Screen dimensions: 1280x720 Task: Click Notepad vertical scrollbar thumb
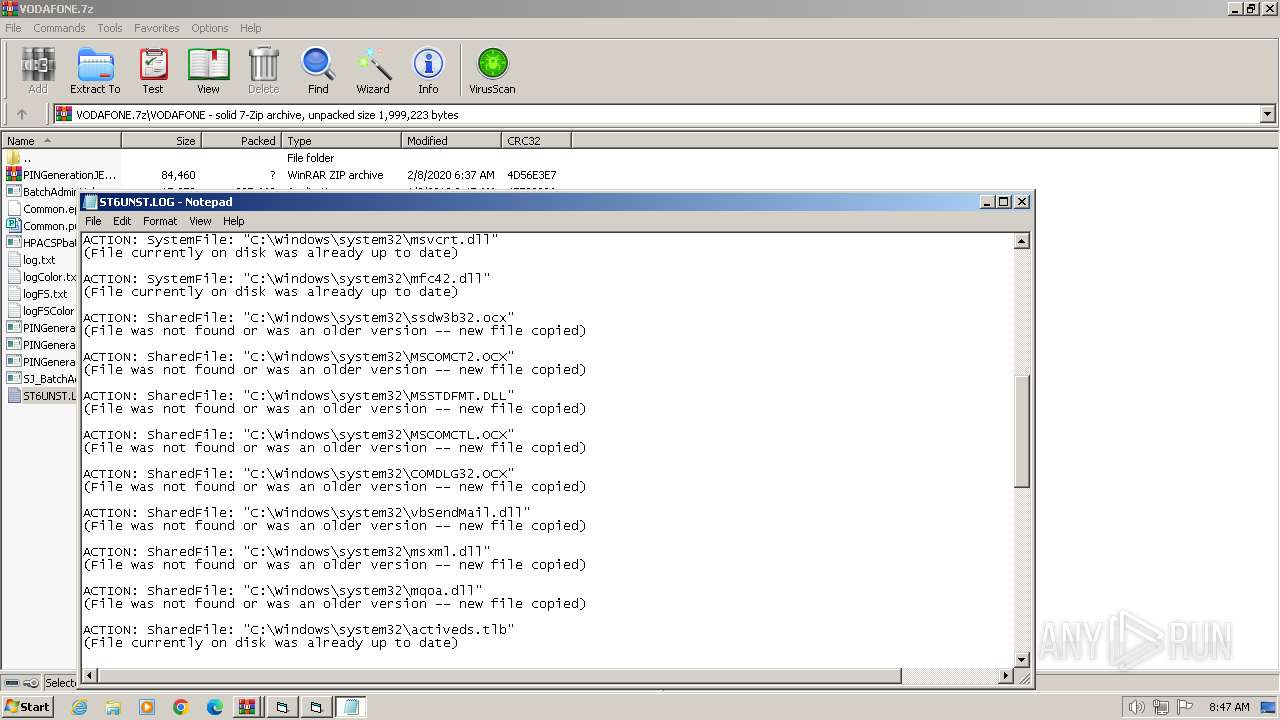[x=1021, y=432]
